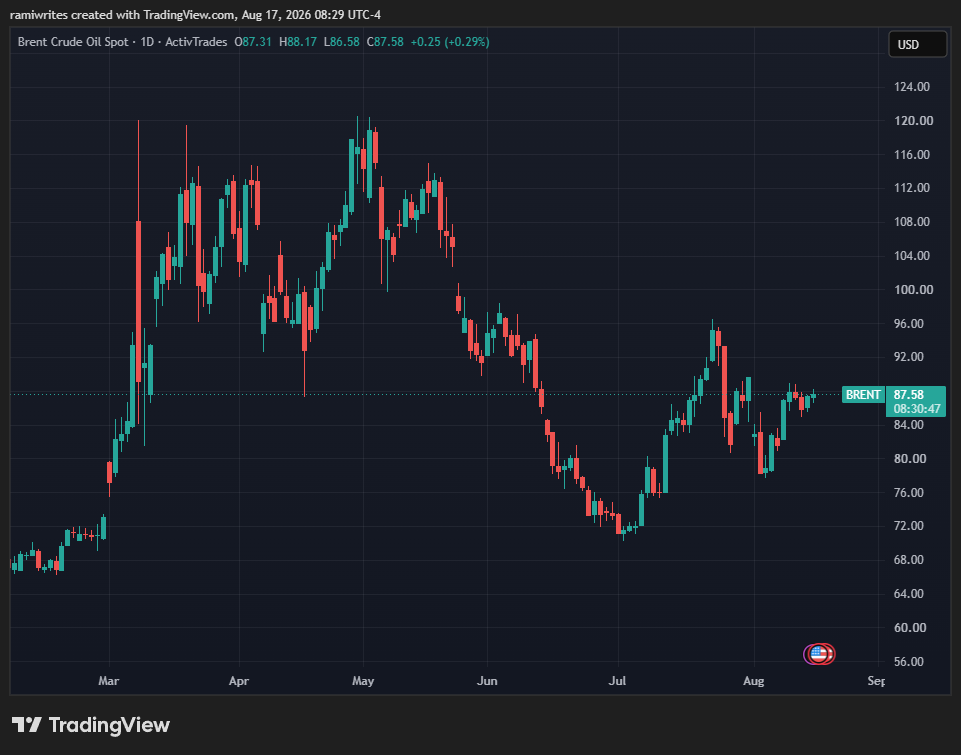The image size is (961, 755).
Task: Click the US economic event flag icon
Action: click(x=819, y=654)
